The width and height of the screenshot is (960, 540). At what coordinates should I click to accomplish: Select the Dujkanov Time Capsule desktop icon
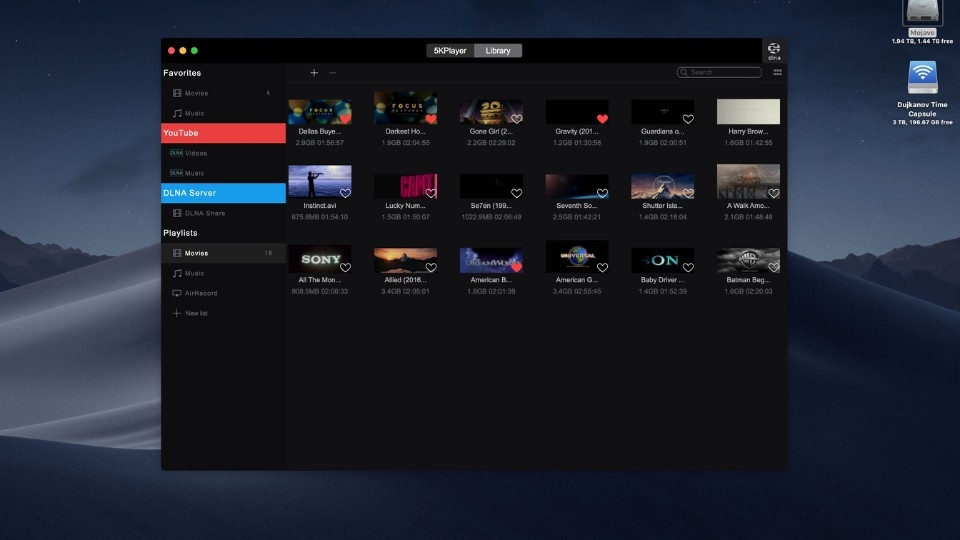coord(922,78)
